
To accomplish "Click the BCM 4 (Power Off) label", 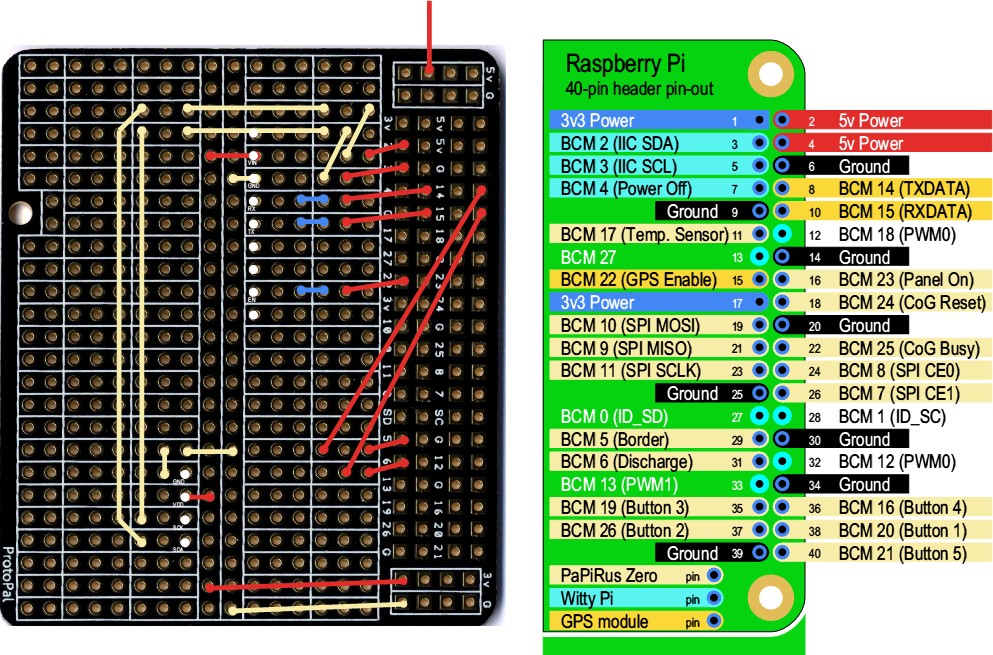I will point(626,189).
